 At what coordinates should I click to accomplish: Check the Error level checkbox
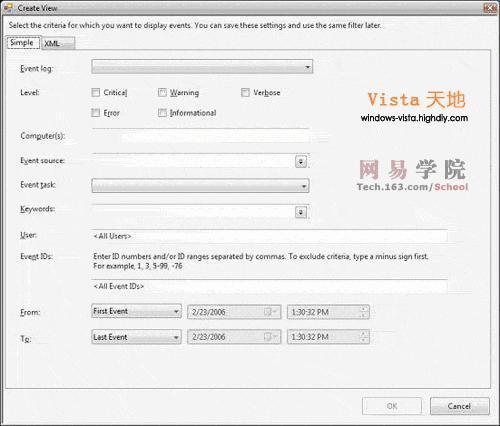click(96, 113)
